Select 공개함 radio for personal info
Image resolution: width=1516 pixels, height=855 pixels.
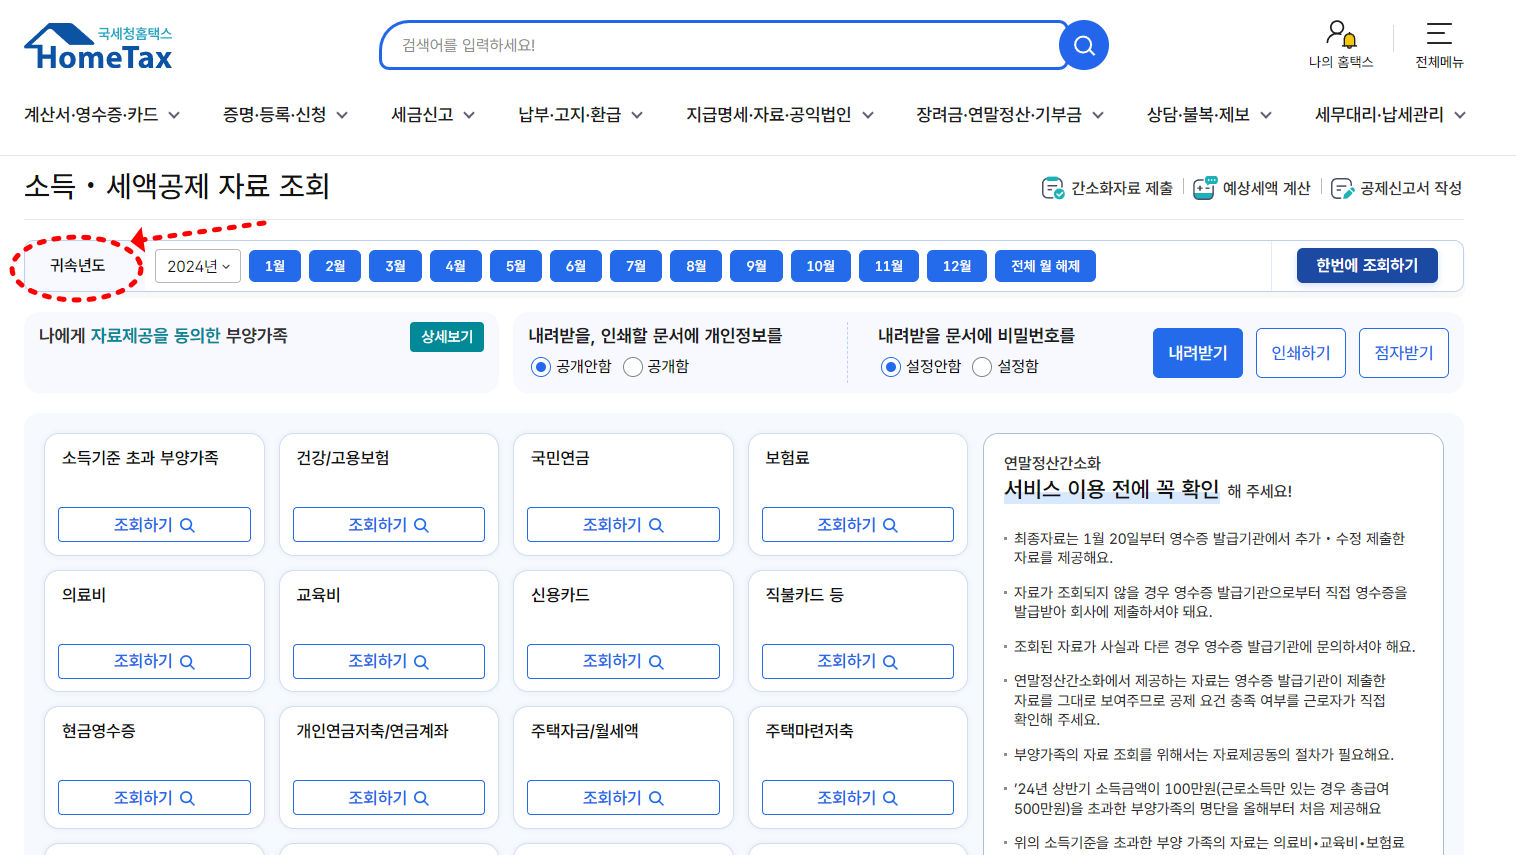point(633,367)
